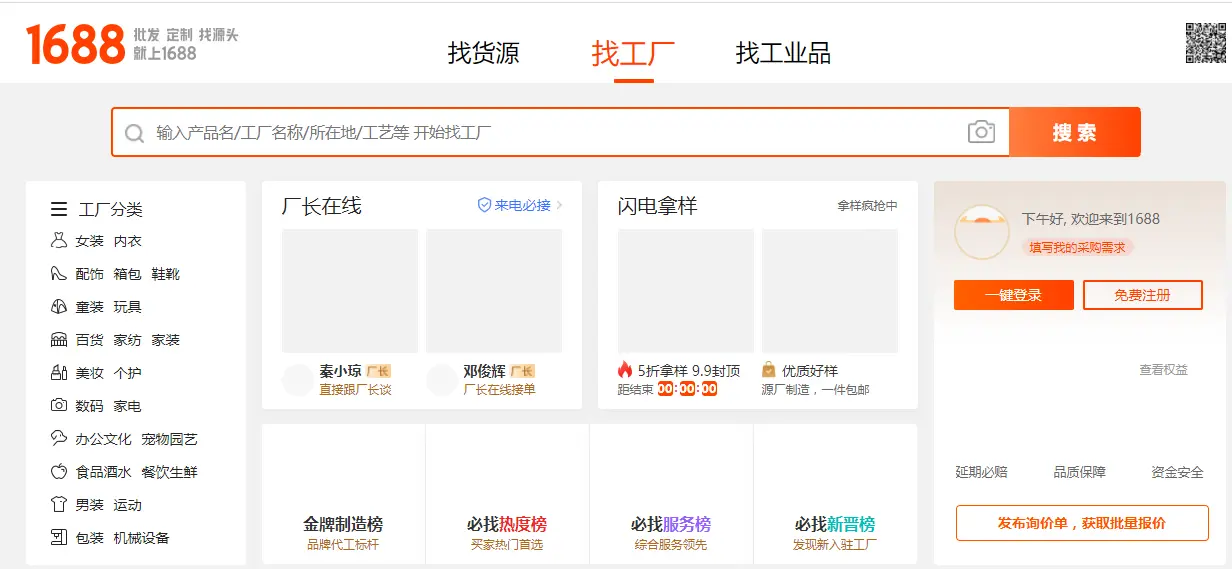Switch to the 找工业品 tab

[x=783, y=53]
